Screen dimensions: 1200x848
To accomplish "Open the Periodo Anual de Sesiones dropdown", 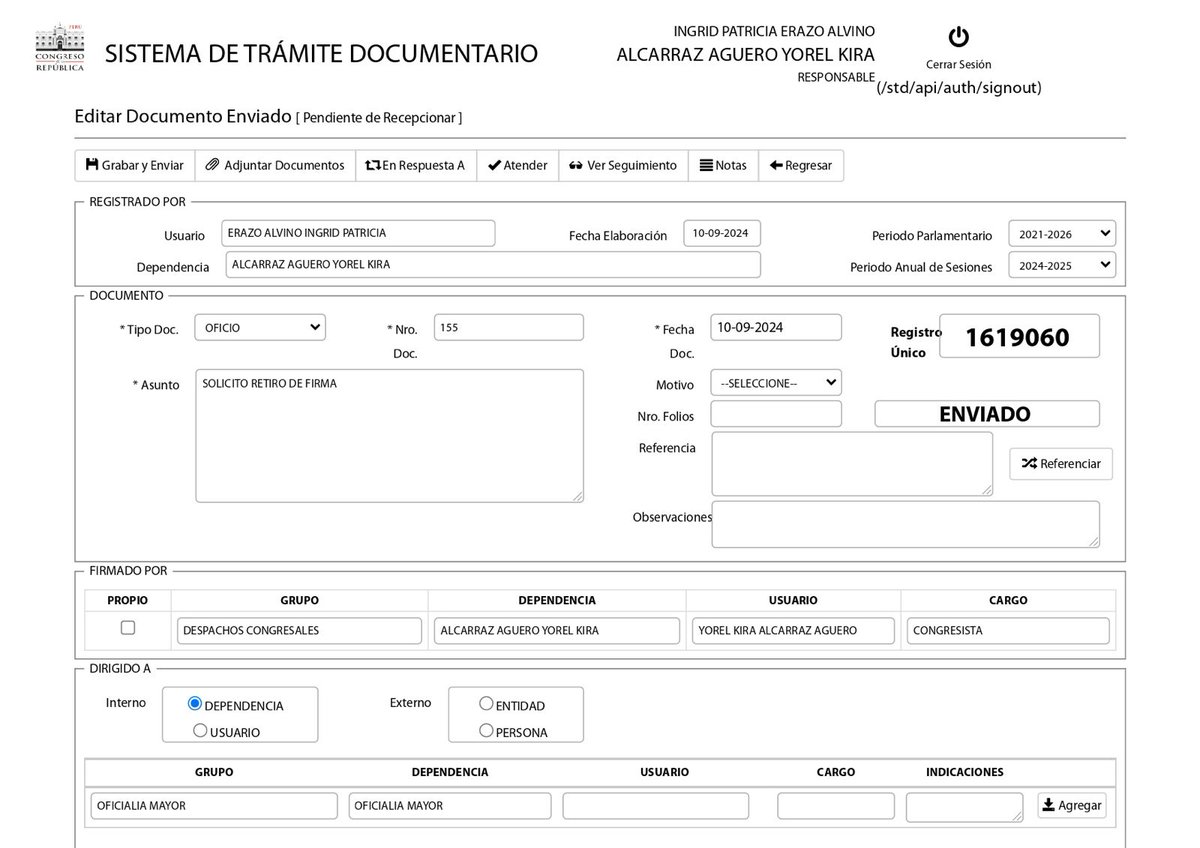I will [1062, 265].
